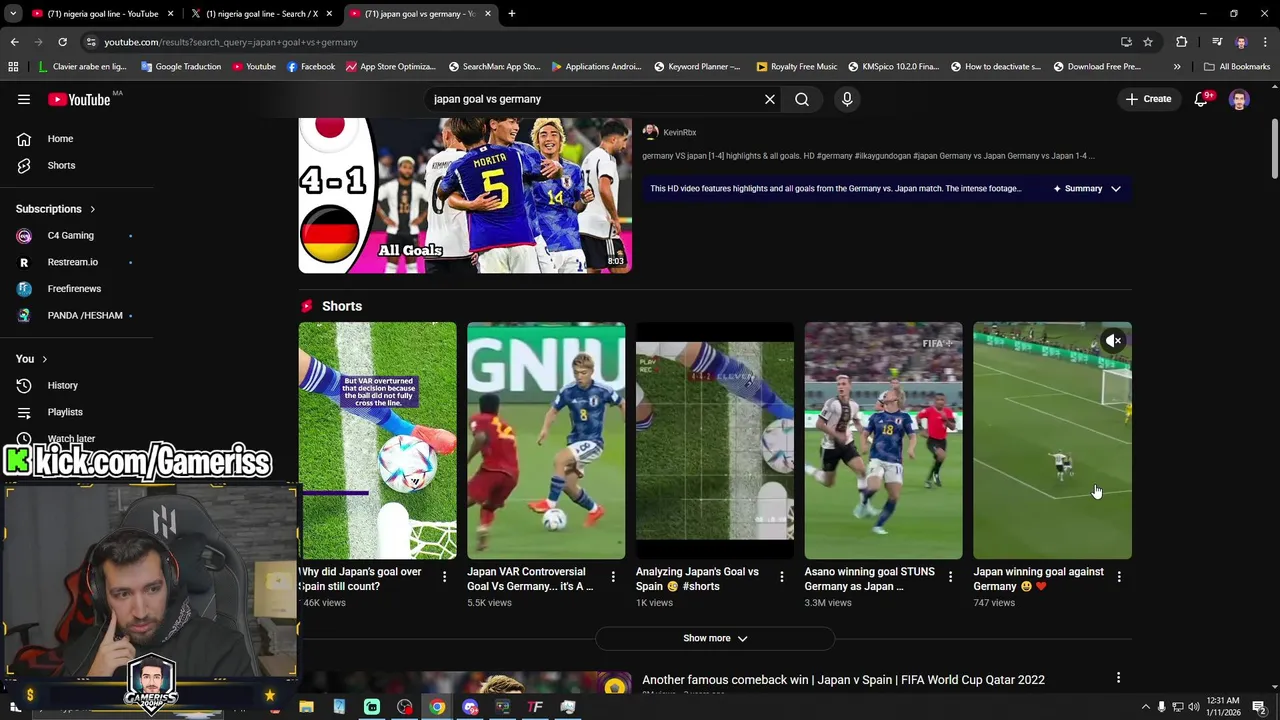
Task: Open Asano winning goal short thumbnail
Action: point(883,440)
